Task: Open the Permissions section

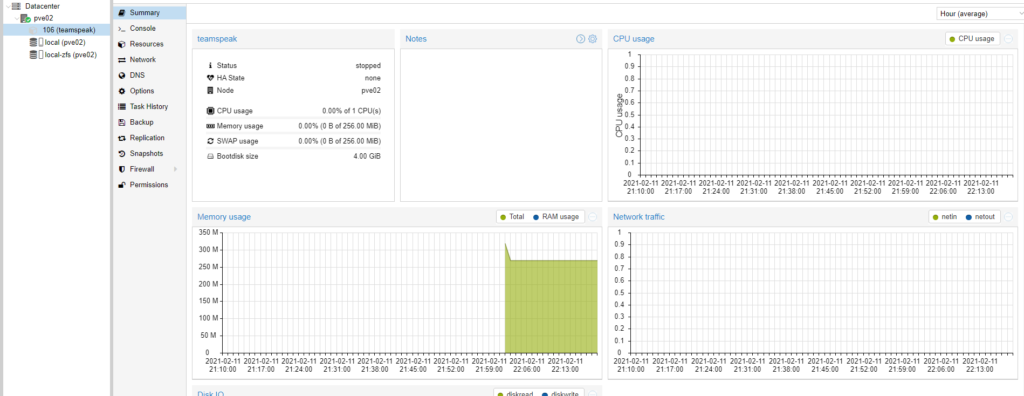Action: pyautogui.click(x=149, y=185)
